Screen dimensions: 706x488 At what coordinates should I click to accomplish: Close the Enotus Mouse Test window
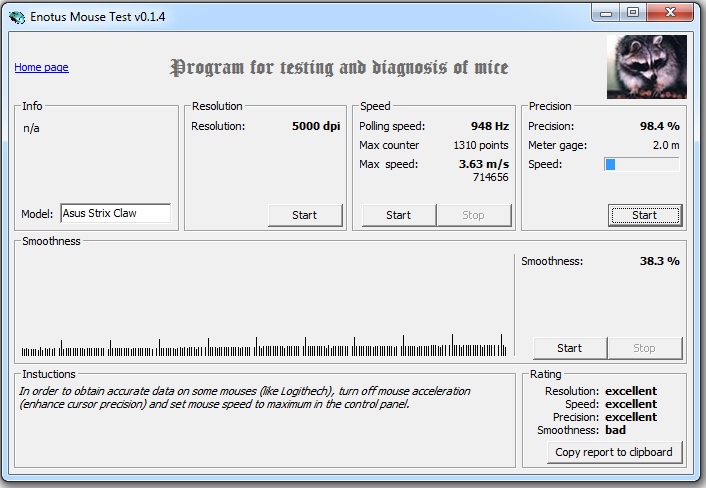coord(670,13)
